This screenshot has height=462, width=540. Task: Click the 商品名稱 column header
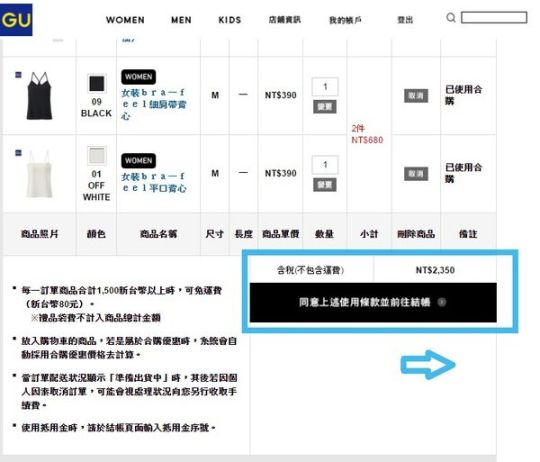pyautogui.click(x=158, y=234)
